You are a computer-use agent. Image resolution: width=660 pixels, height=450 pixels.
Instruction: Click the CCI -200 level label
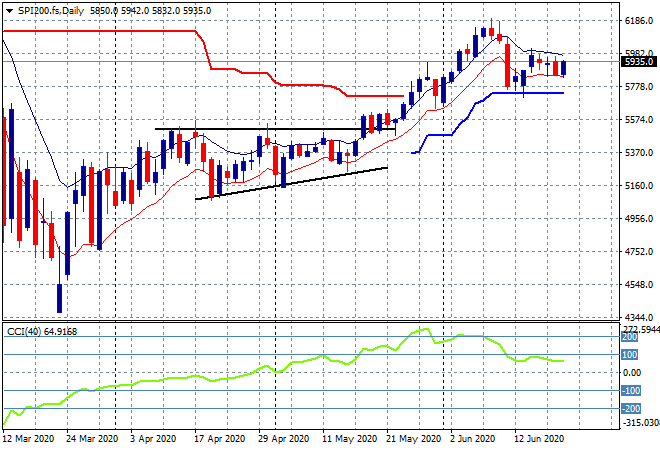click(631, 409)
